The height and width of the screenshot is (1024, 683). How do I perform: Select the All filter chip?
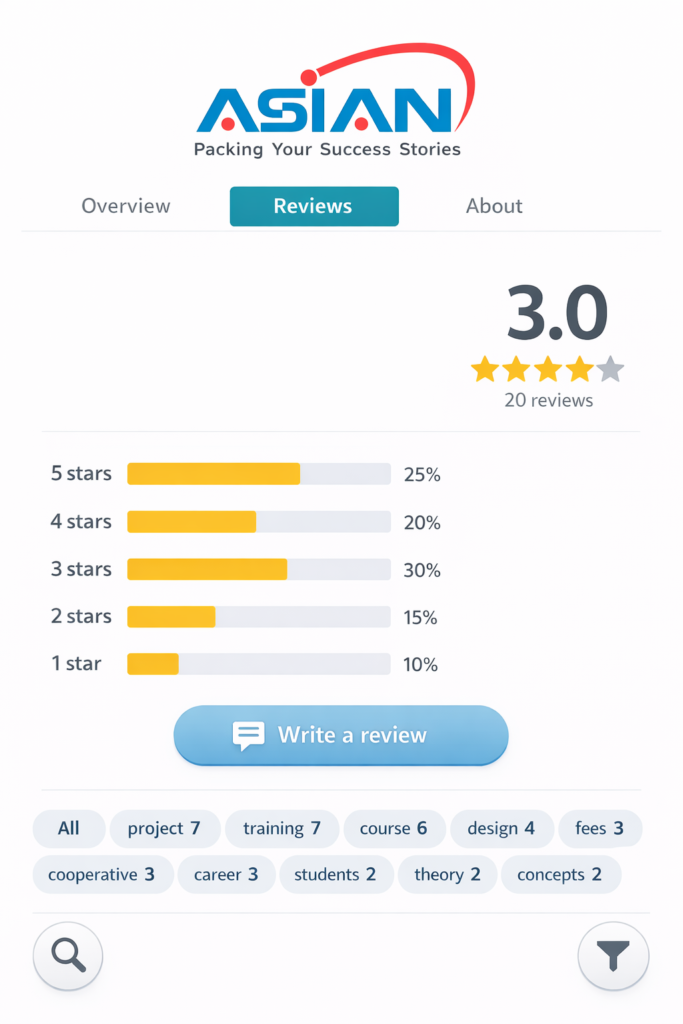pos(69,828)
